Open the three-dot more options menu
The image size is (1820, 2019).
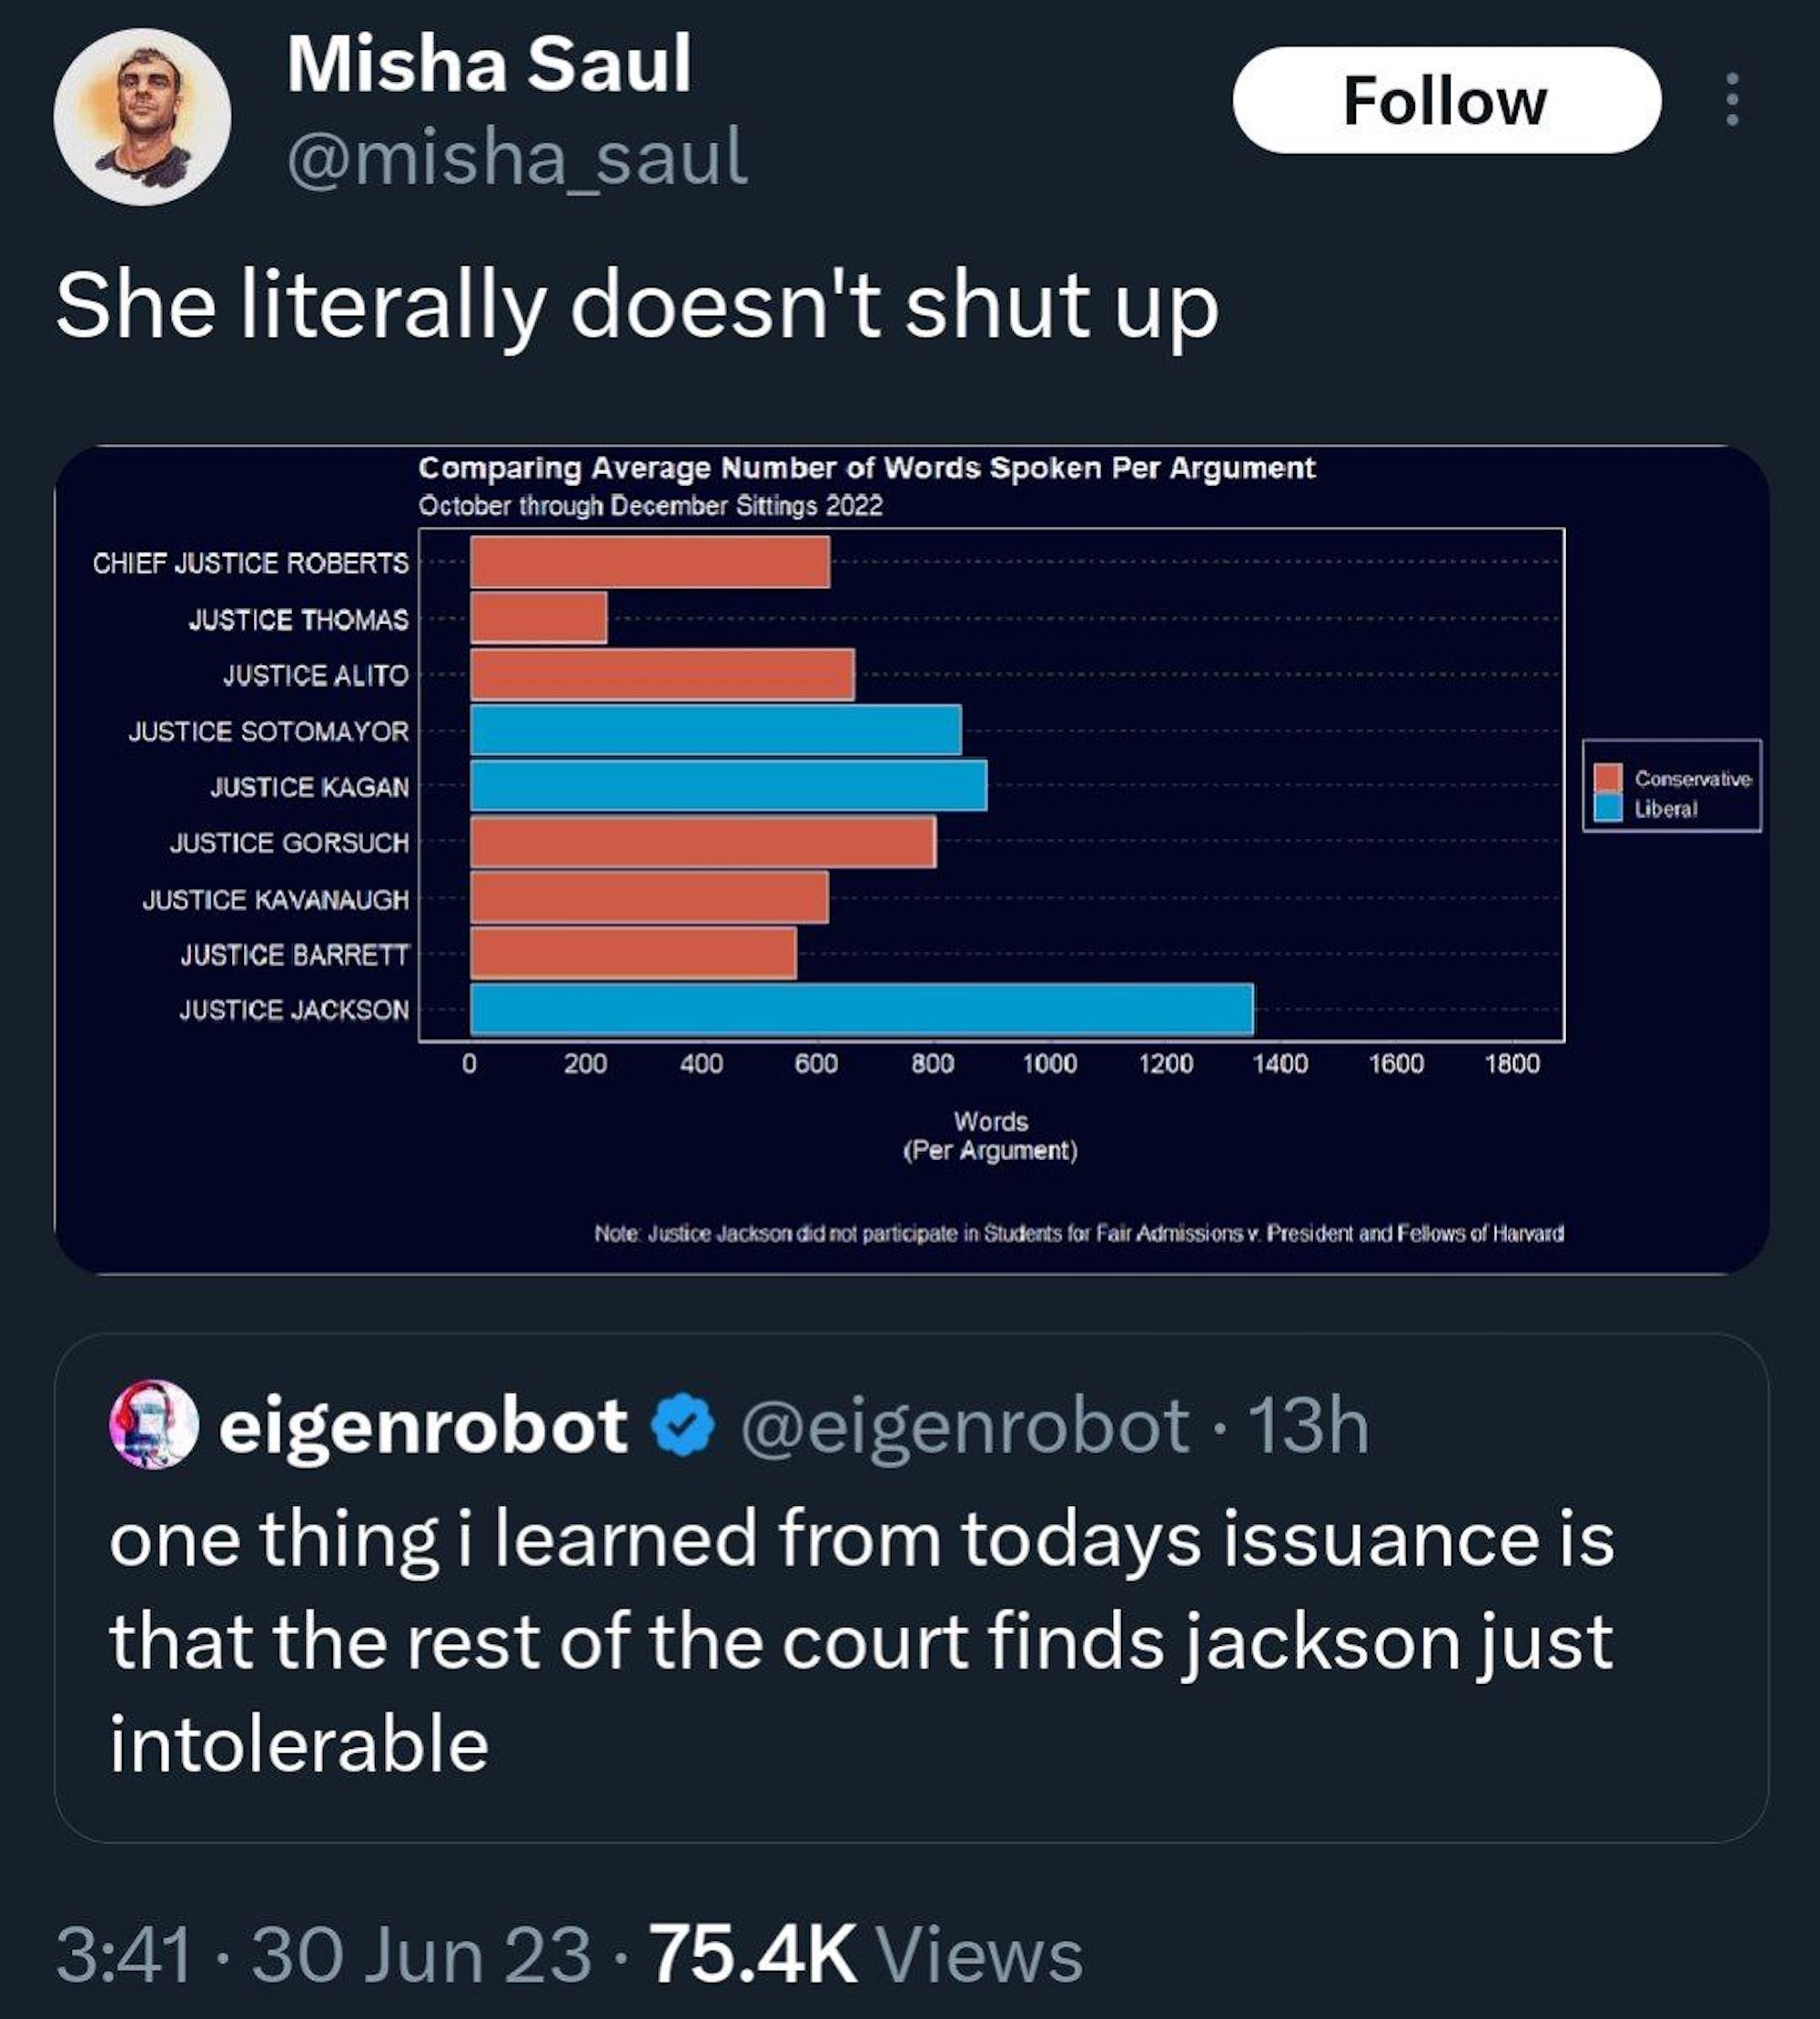[1732, 100]
